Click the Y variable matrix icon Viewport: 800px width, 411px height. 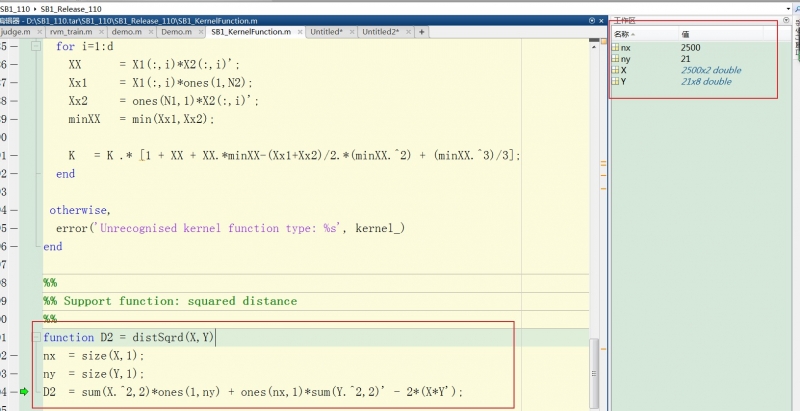615,82
